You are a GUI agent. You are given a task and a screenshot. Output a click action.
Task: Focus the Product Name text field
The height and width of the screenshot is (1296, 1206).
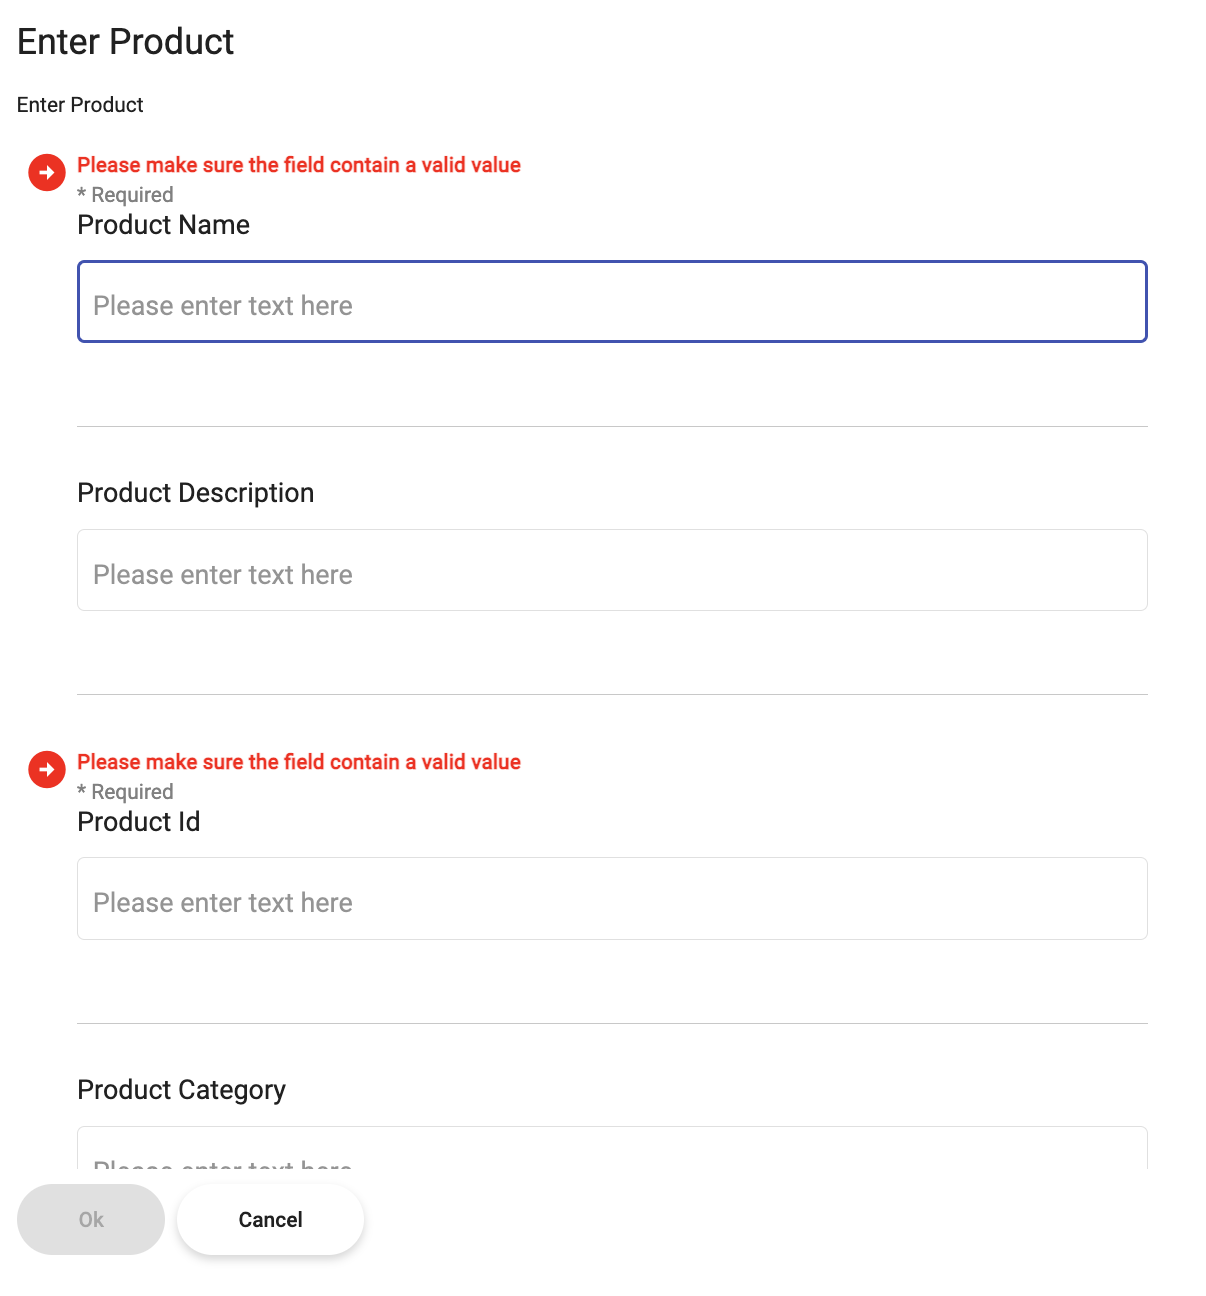[612, 302]
